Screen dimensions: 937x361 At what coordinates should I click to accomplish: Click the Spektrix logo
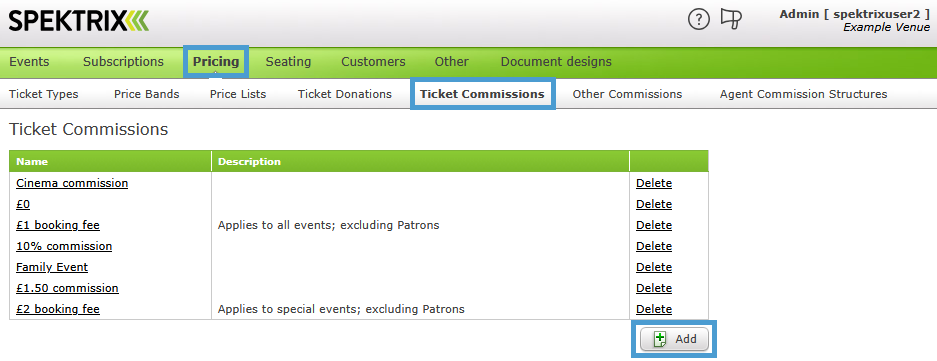(x=78, y=22)
